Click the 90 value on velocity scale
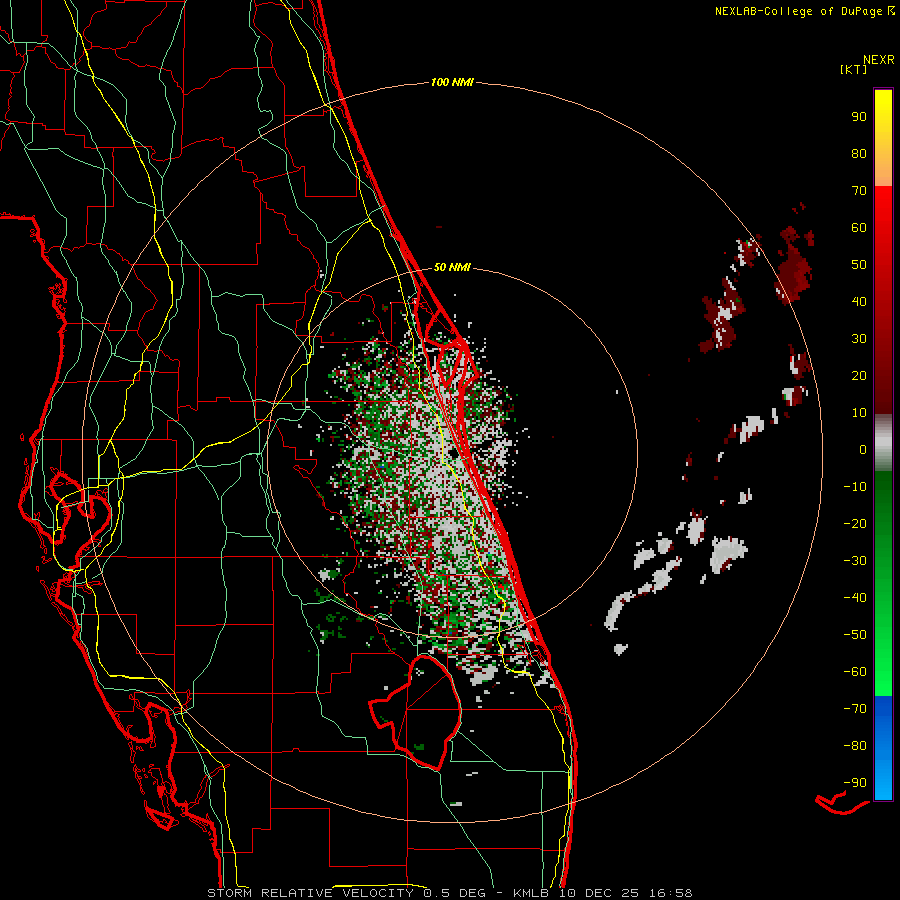900x900 pixels. point(859,117)
